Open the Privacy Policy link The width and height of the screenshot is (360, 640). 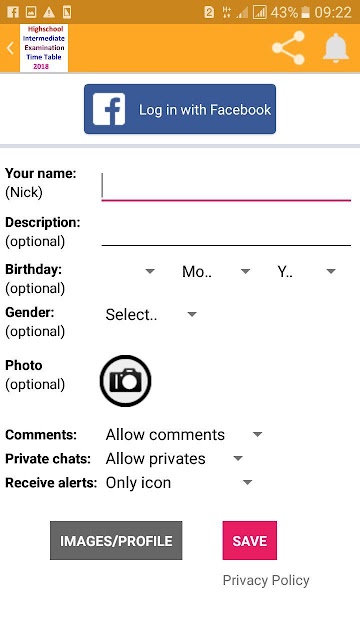click(x=266, y=580)
